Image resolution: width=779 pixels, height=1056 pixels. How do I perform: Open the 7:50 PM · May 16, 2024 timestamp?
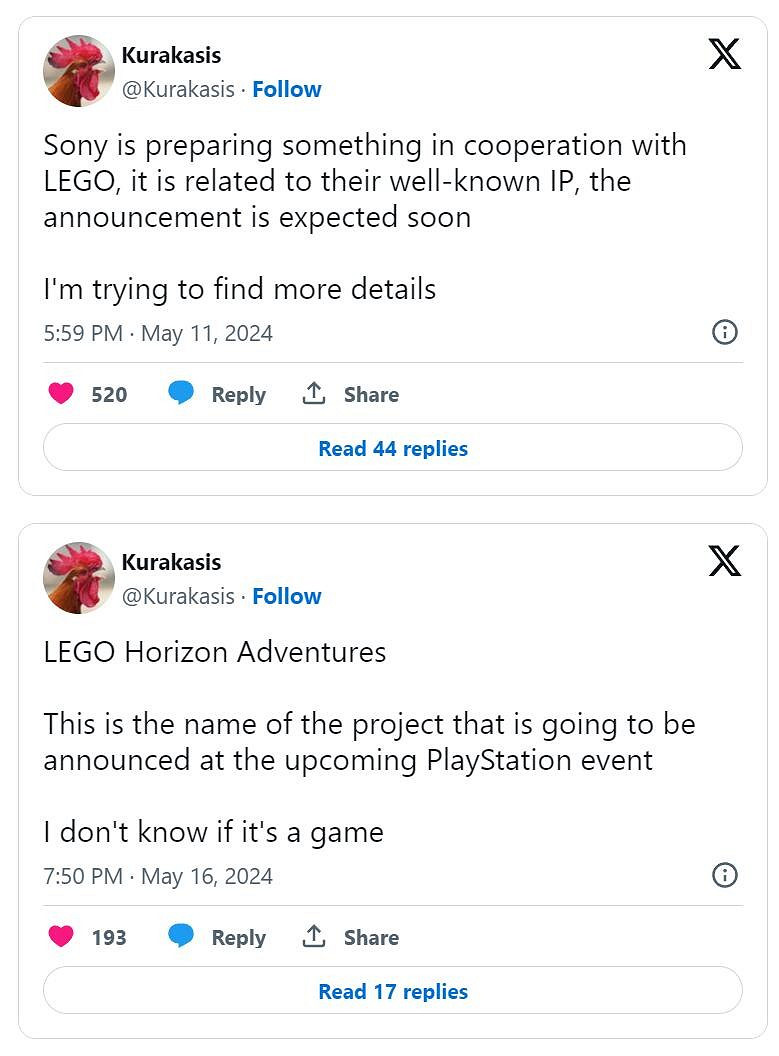(158, 876)
